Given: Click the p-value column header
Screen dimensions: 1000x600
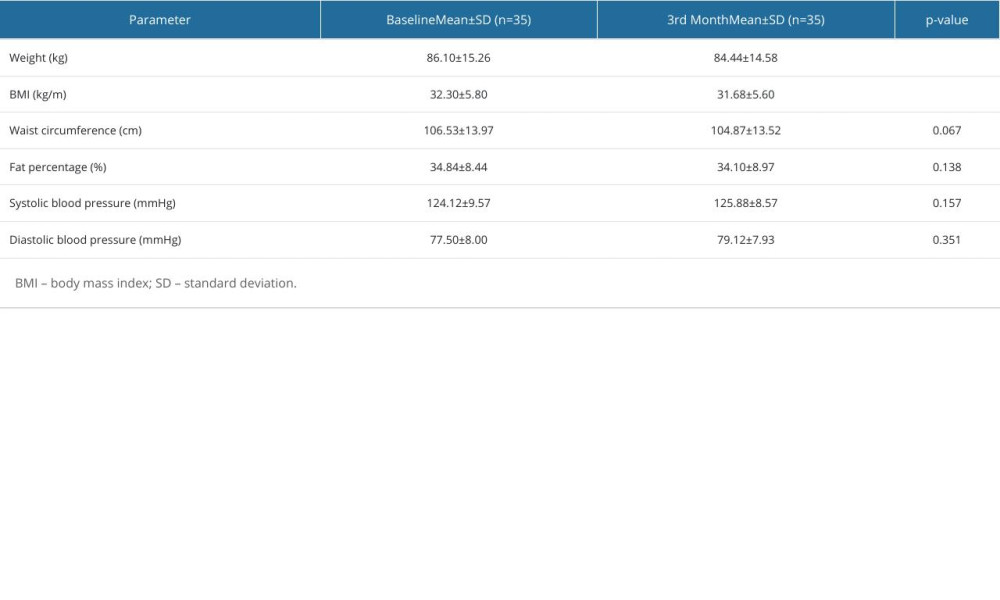Looking at the screenshot, I should 946,20.
